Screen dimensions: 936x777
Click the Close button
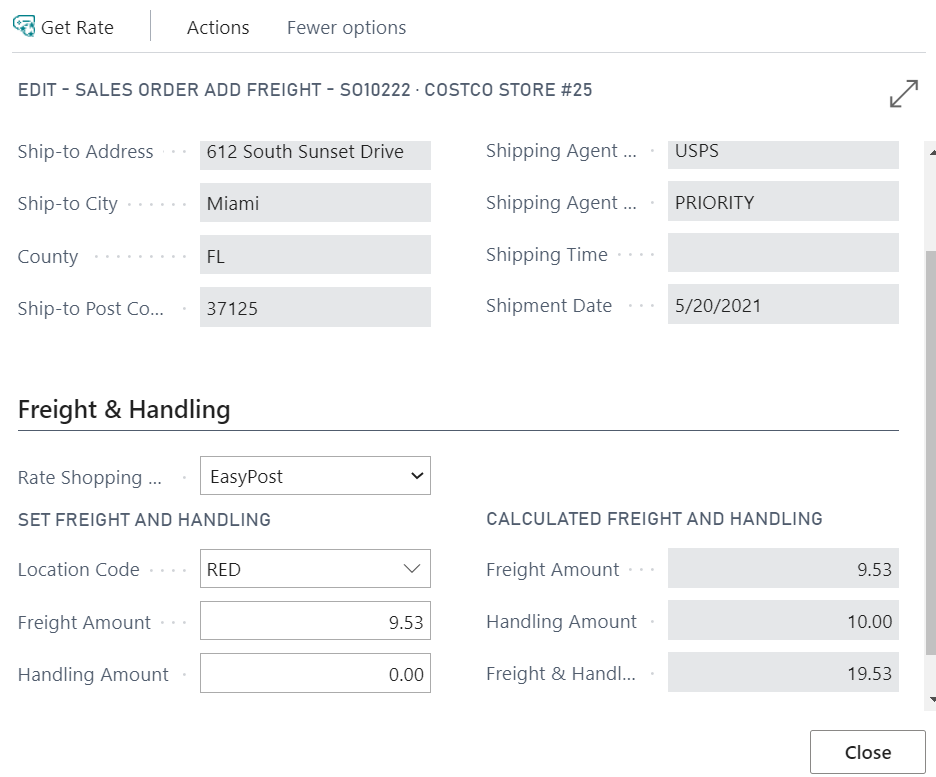tap(867, 752)
